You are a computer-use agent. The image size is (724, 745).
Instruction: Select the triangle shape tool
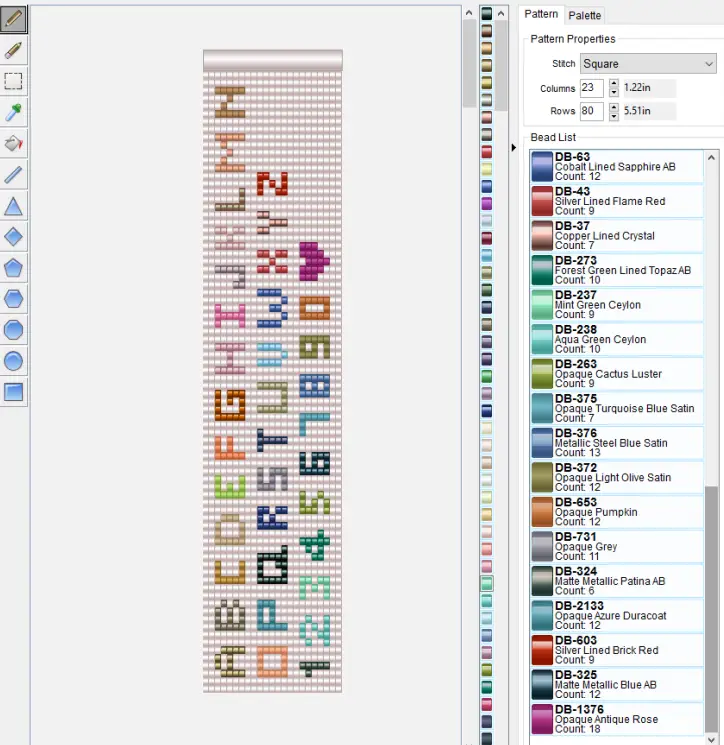coord(14,206)
